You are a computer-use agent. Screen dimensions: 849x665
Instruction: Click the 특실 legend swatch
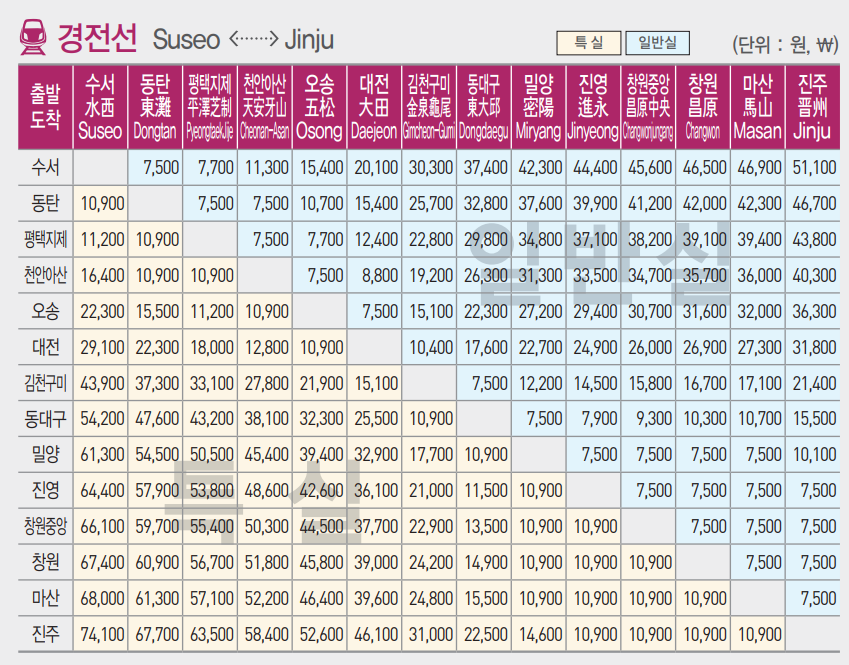click(x=588, y=43)
